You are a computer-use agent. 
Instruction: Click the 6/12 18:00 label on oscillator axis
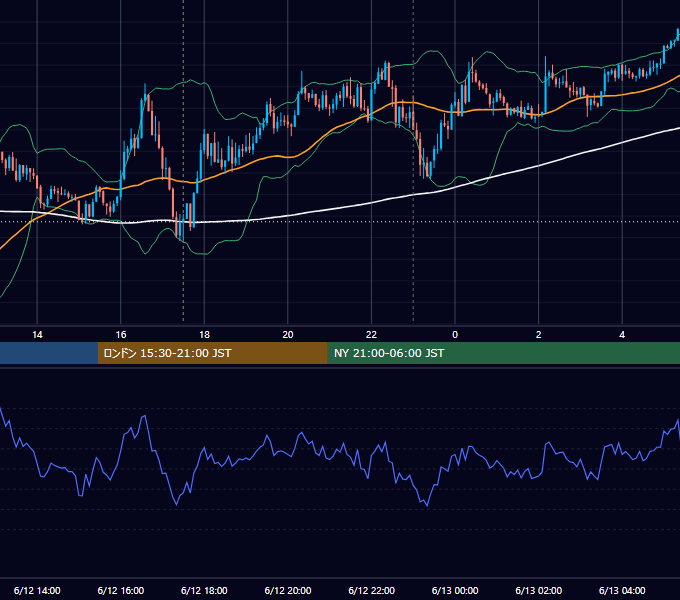pos(204,590)
